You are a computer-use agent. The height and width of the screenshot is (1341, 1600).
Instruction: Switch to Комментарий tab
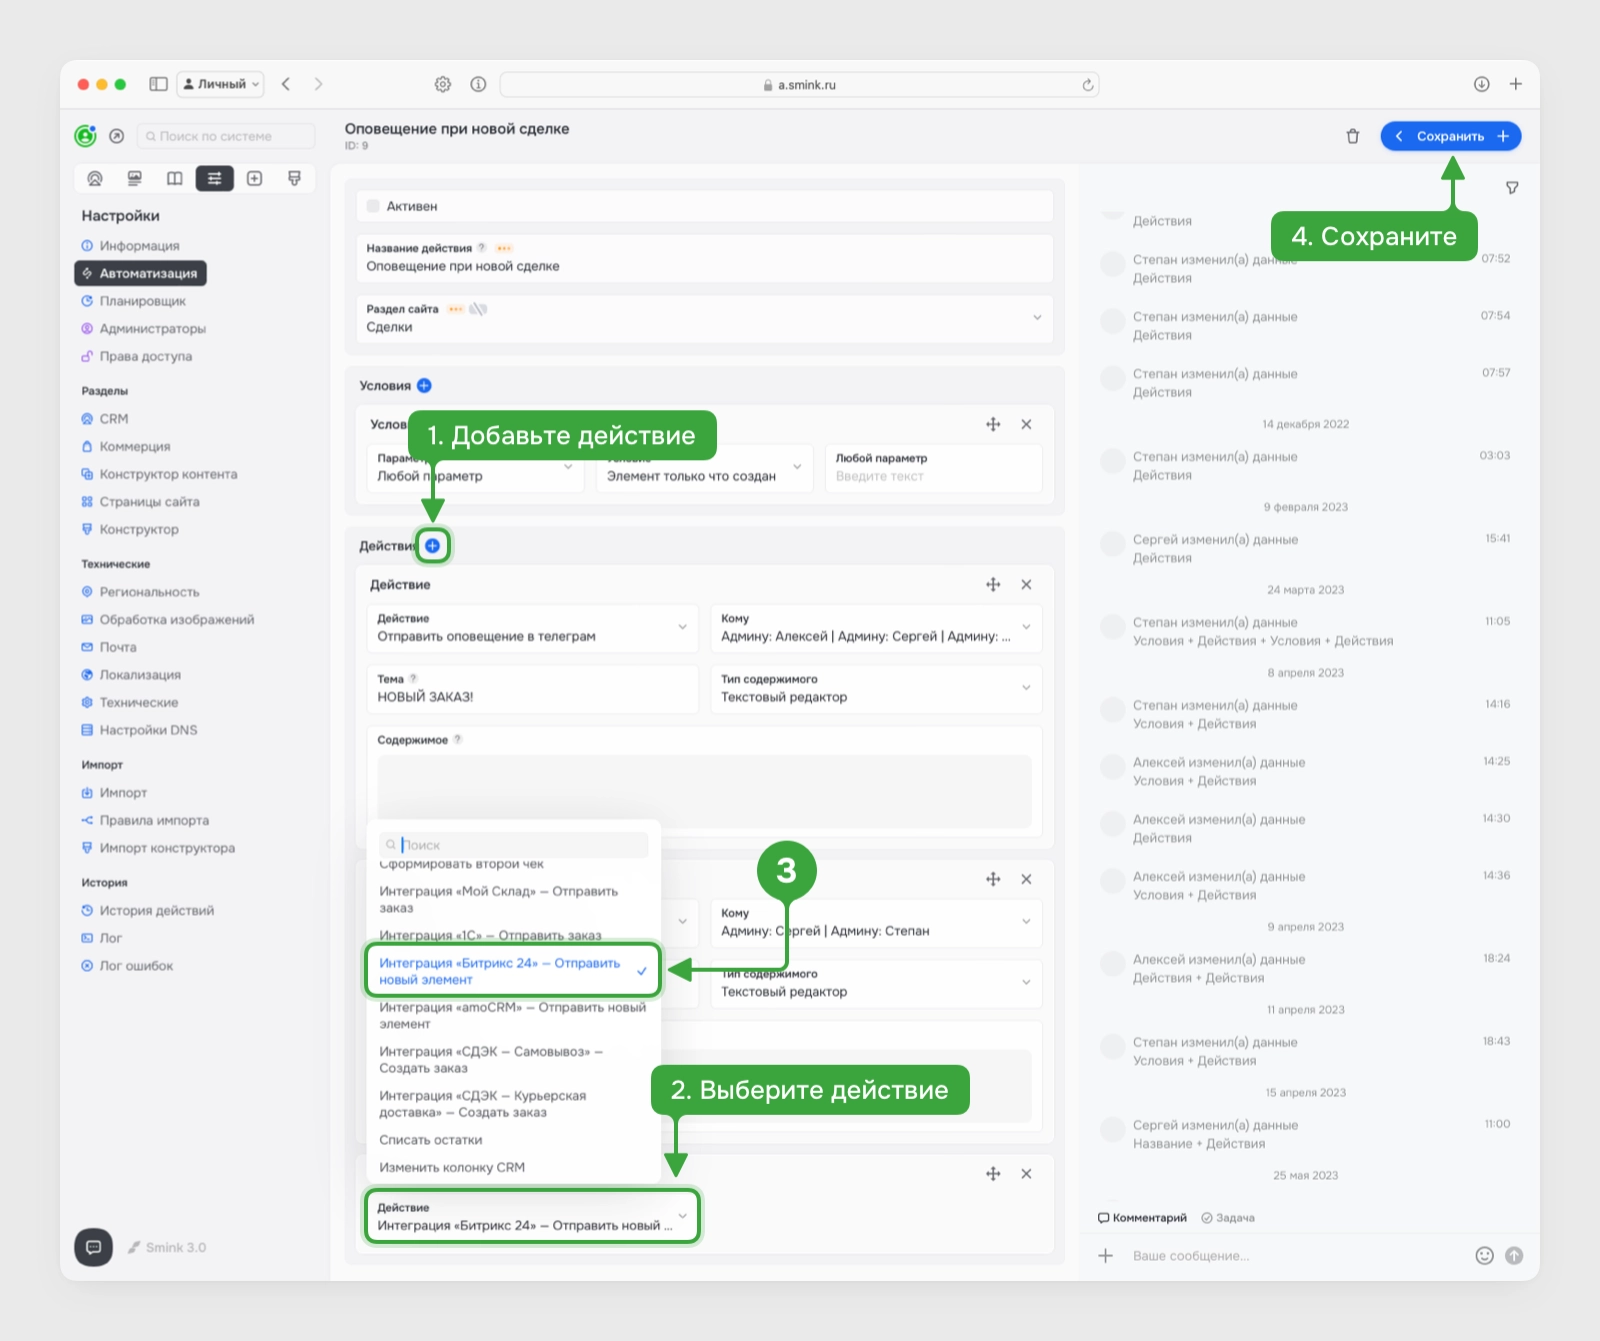(1142, 1218)
